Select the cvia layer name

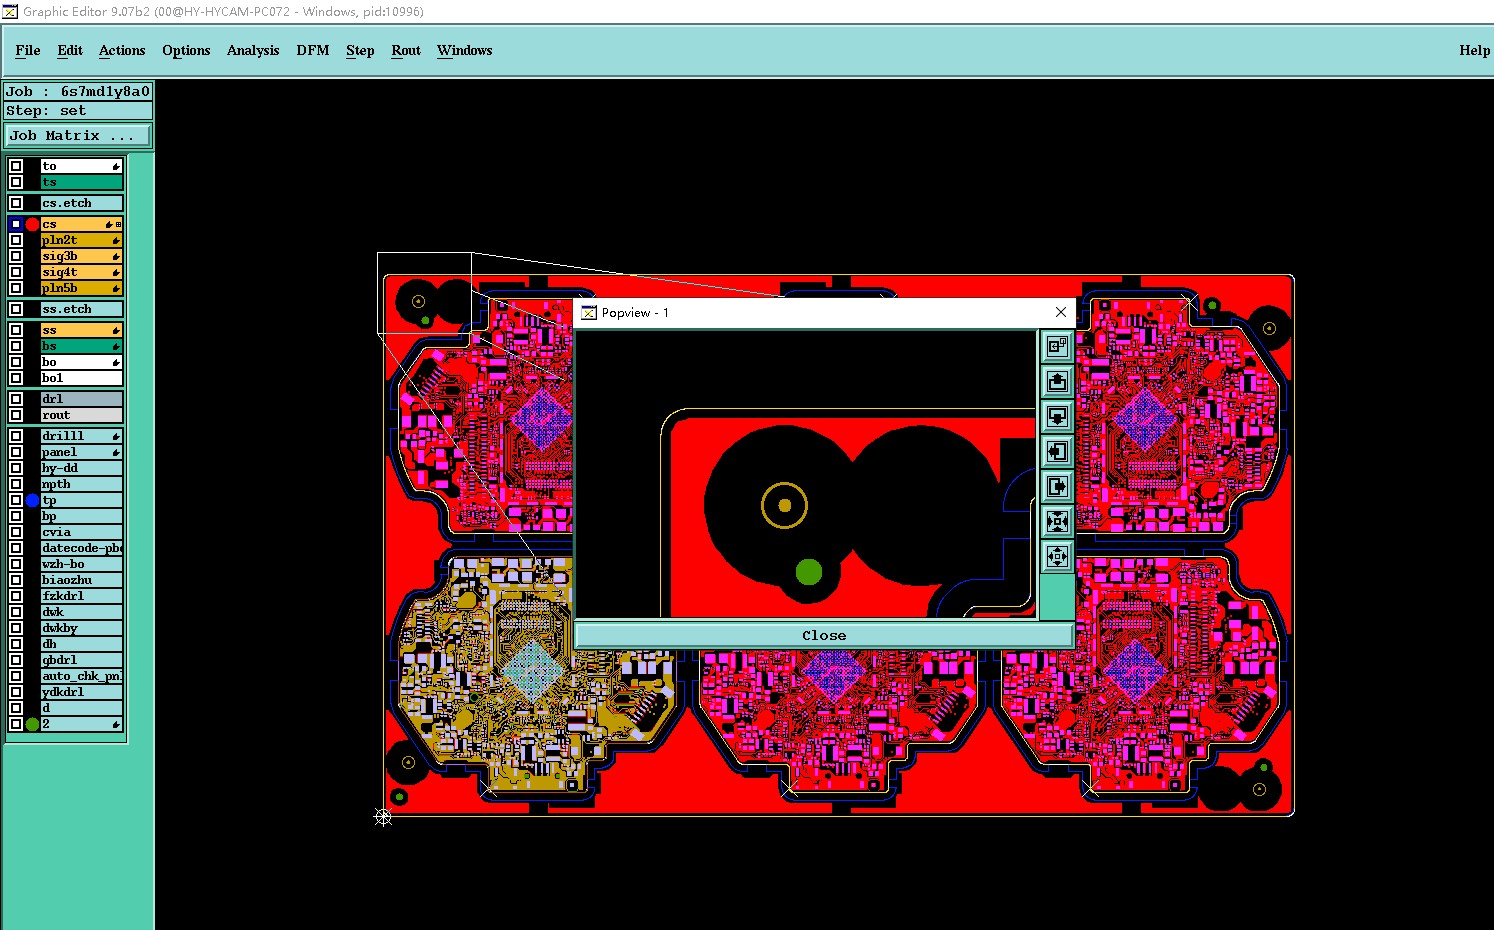point(82,532)
